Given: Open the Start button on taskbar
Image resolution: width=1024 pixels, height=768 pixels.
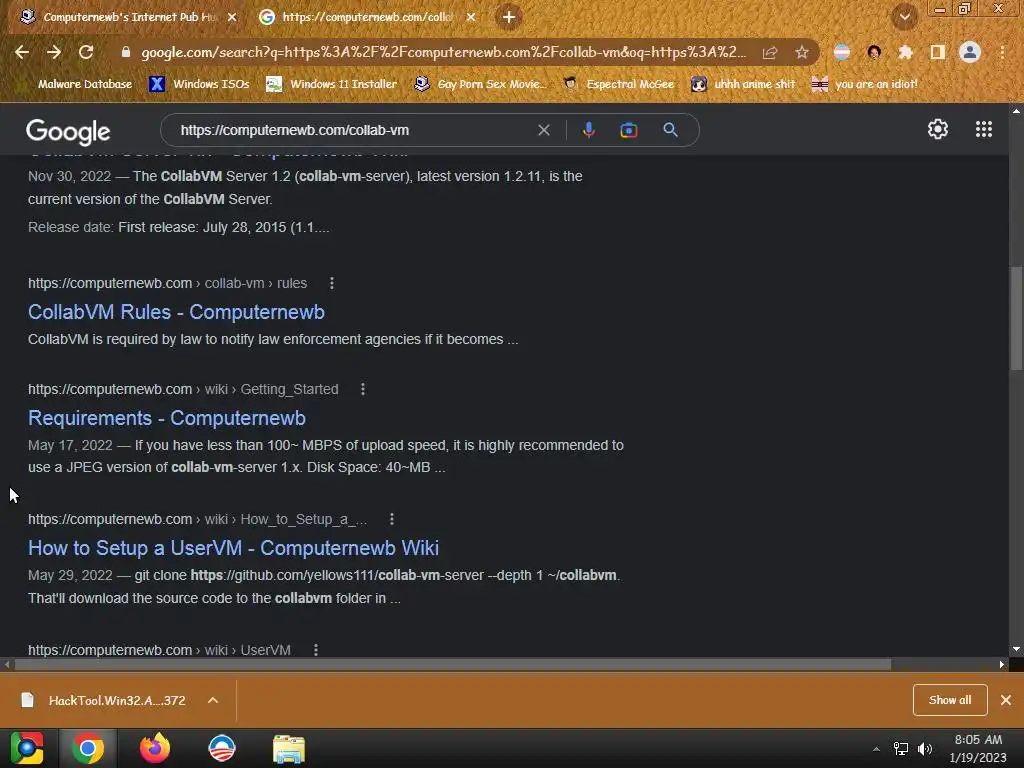Looking at the screenshot, I should 27,748.
